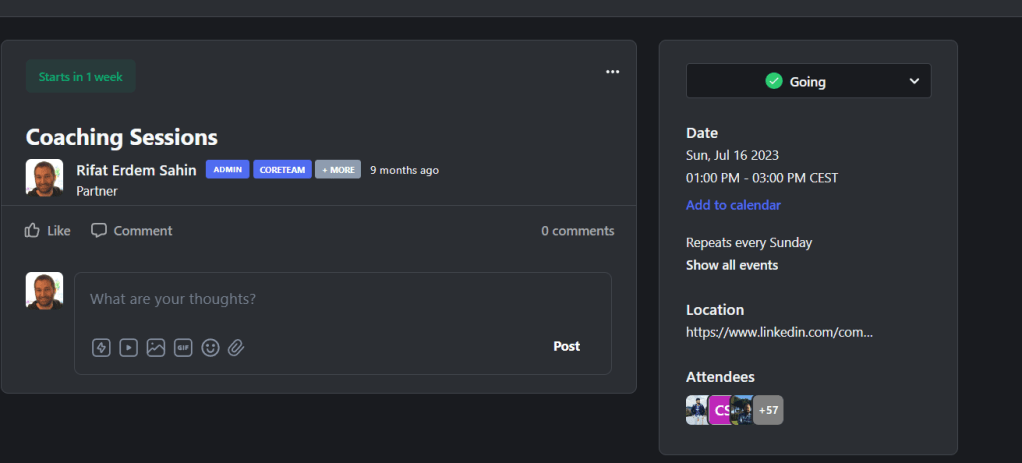Open the third attendee's avatar
The image size is (1022, 463).
click(x=742, y=410)
